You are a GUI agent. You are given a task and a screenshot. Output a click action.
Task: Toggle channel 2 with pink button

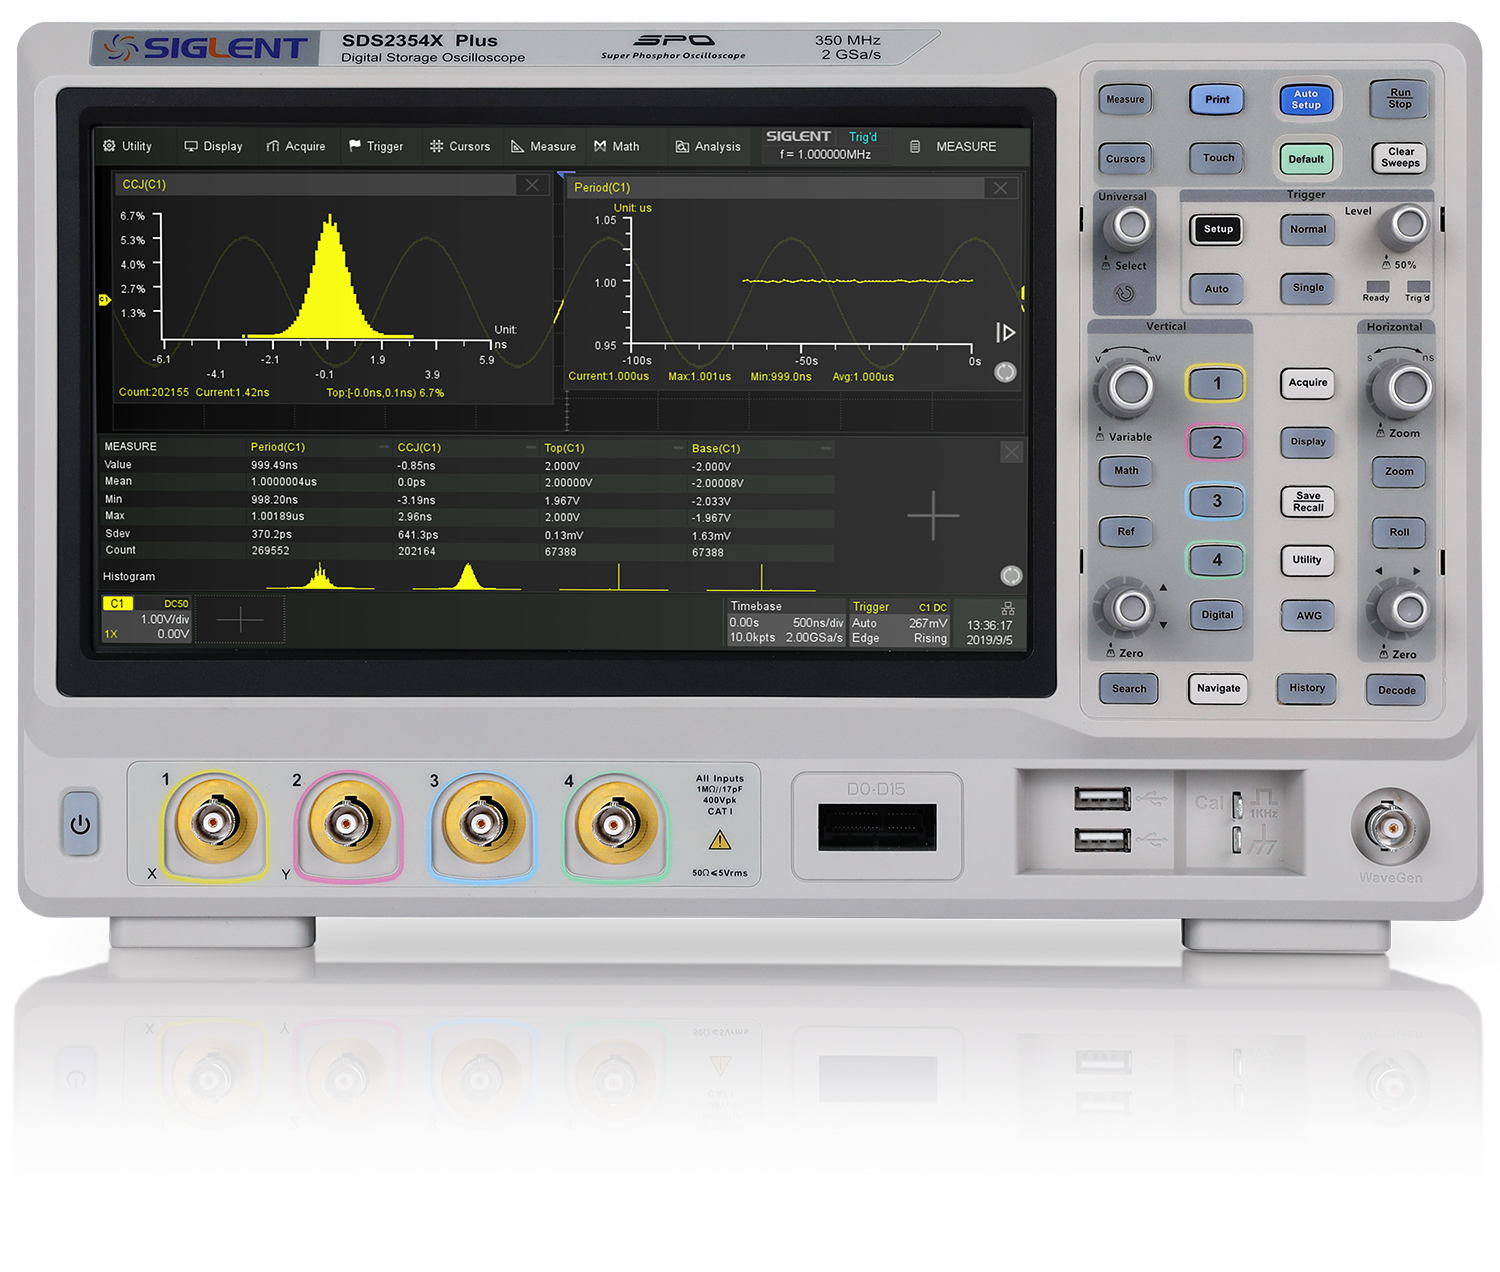pyautogui.click(x=1216, y=442)
